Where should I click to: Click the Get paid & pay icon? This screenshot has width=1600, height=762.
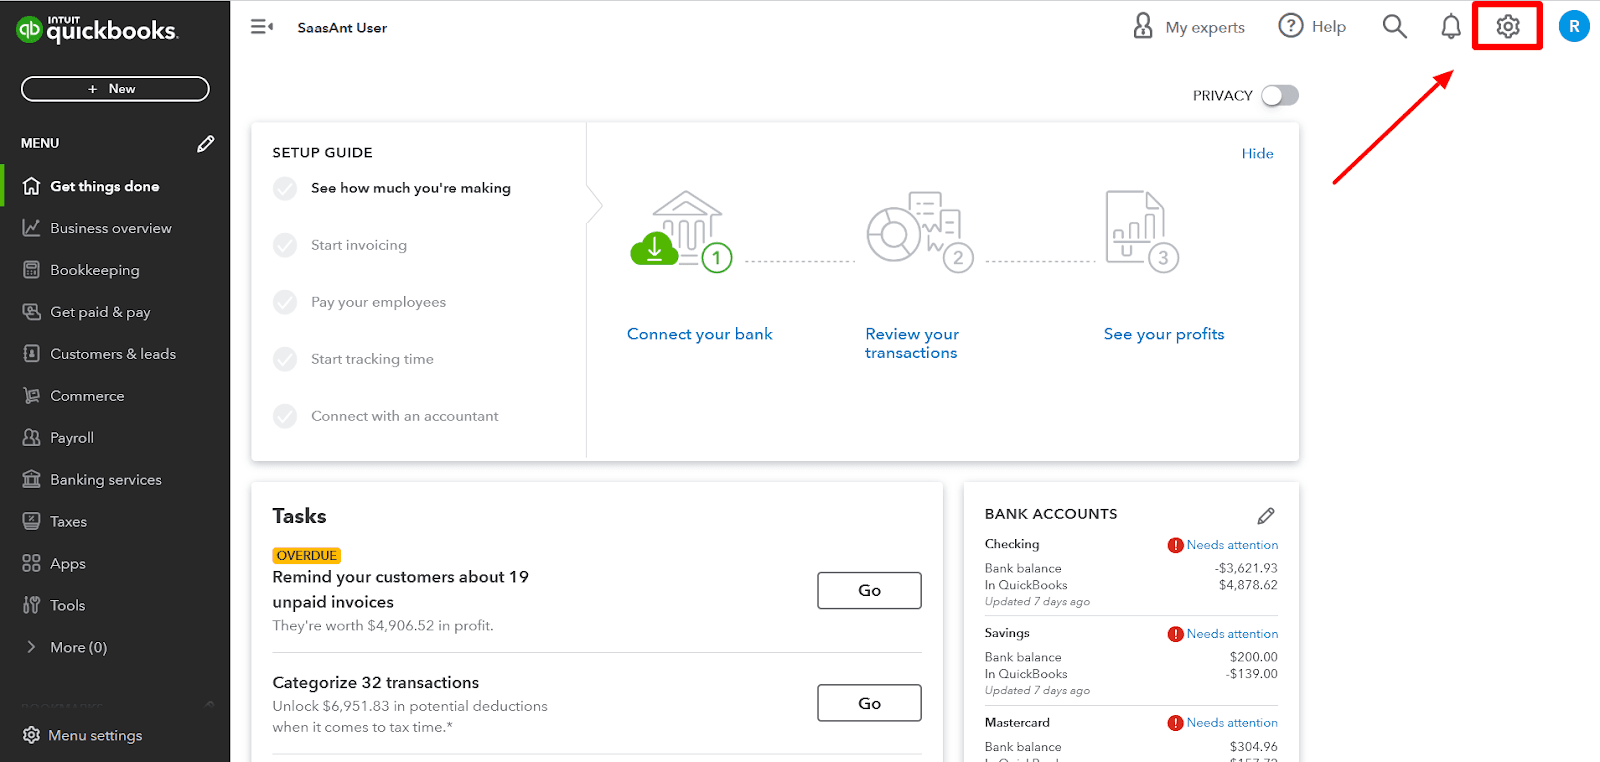[32, 312]
